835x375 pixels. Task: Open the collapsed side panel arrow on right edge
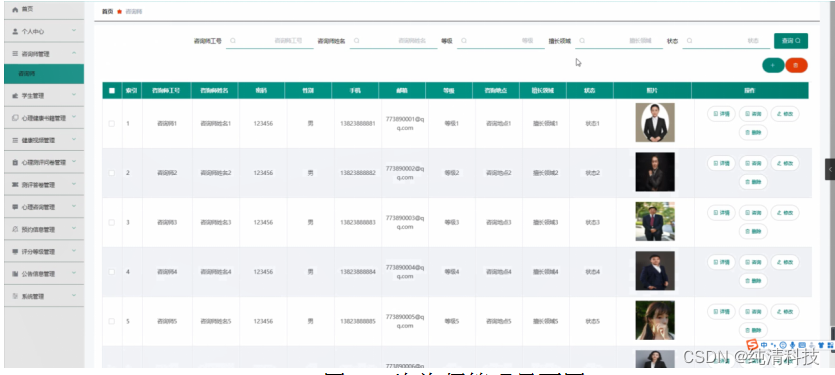coord(830,169)
